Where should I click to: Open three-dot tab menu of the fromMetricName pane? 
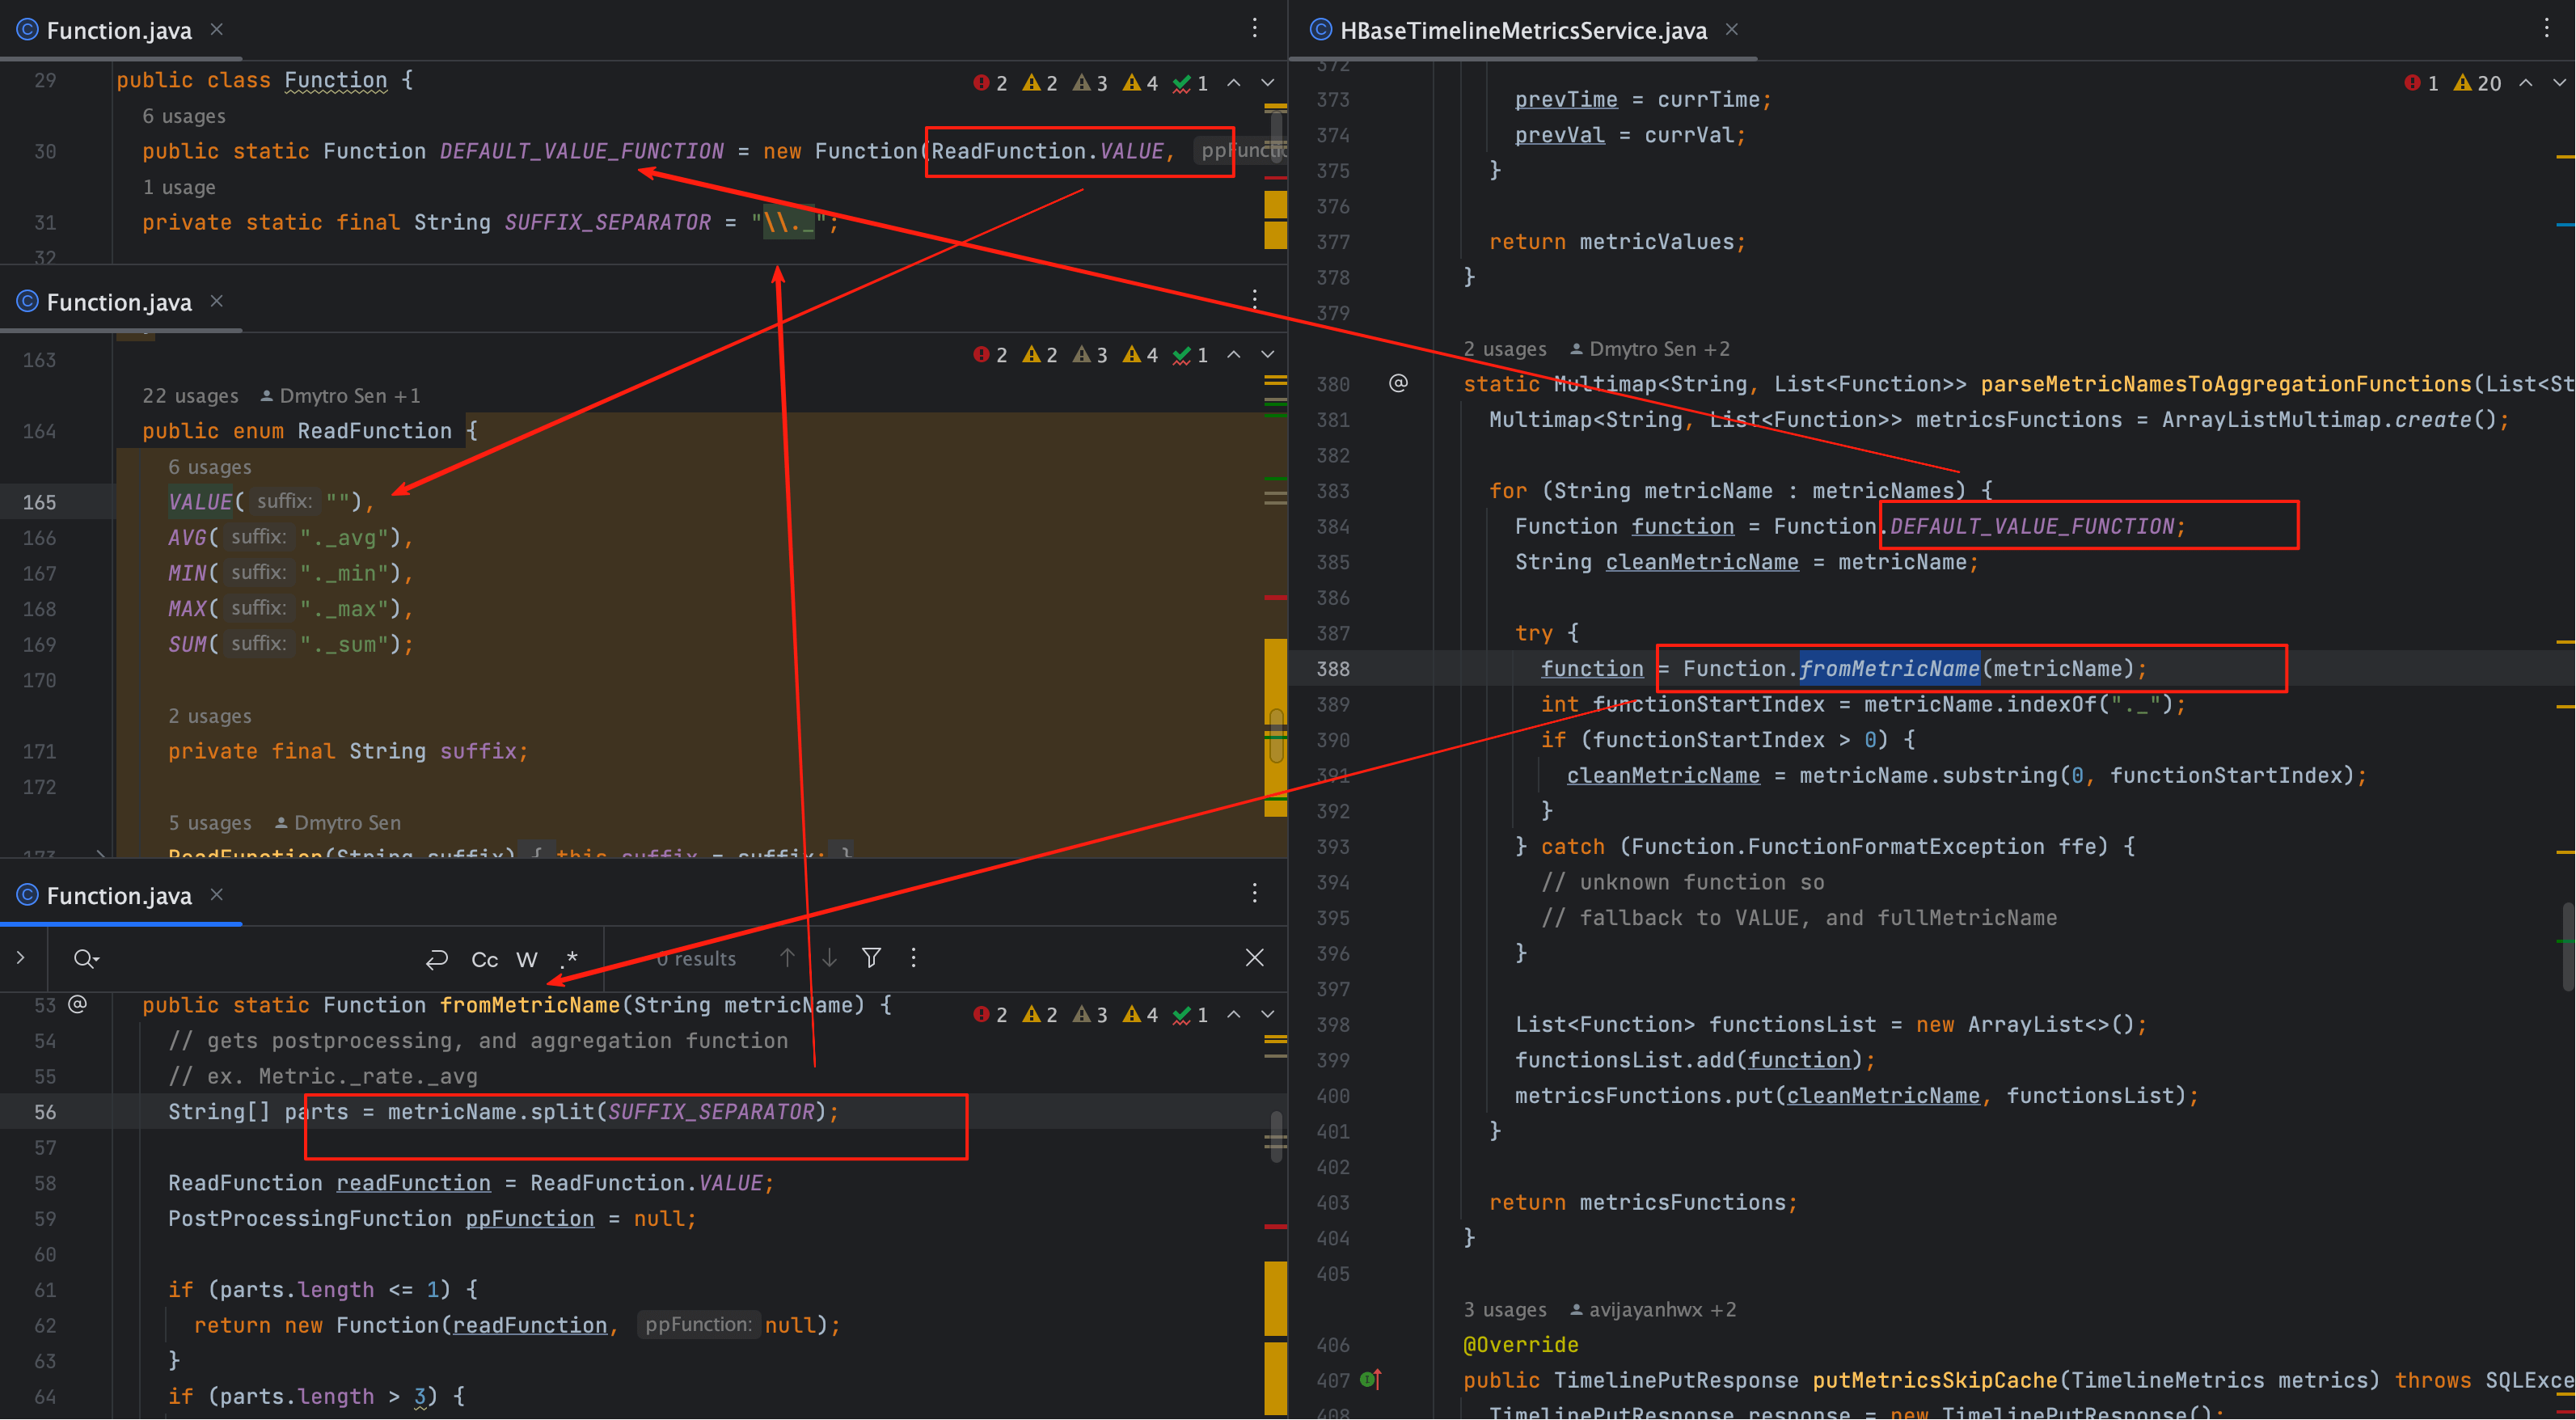click(1254, 893)
